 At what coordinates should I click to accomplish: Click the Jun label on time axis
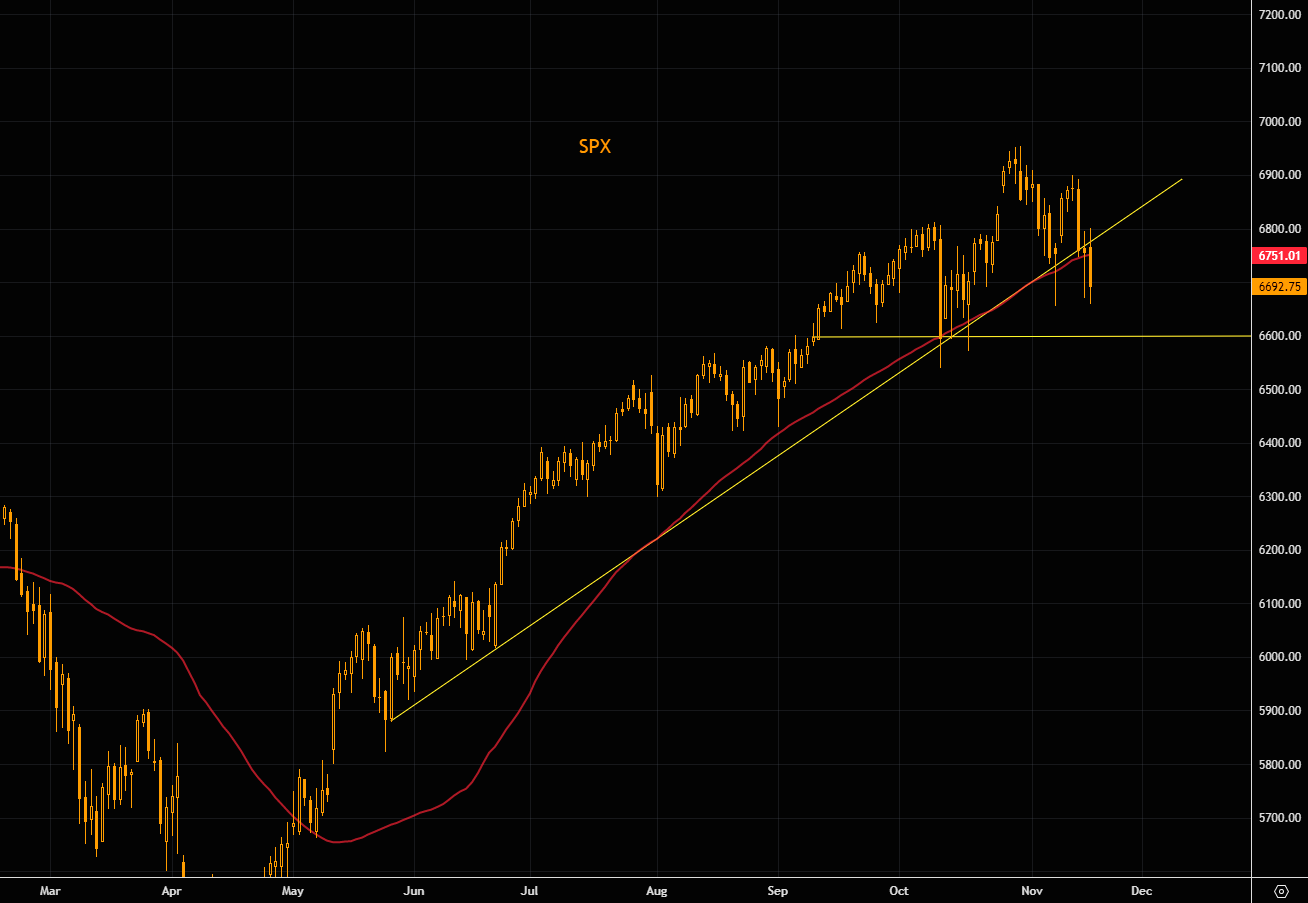click(x=414, y=889)
